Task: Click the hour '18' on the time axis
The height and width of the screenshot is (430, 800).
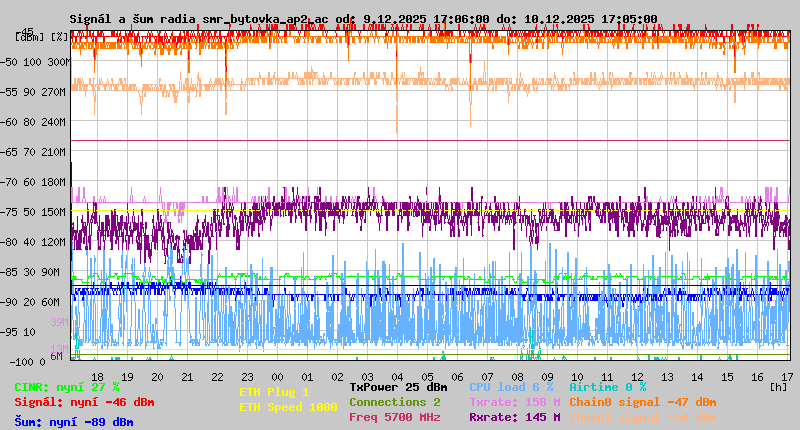Action: pyautogui.click(x=97, y=377)
